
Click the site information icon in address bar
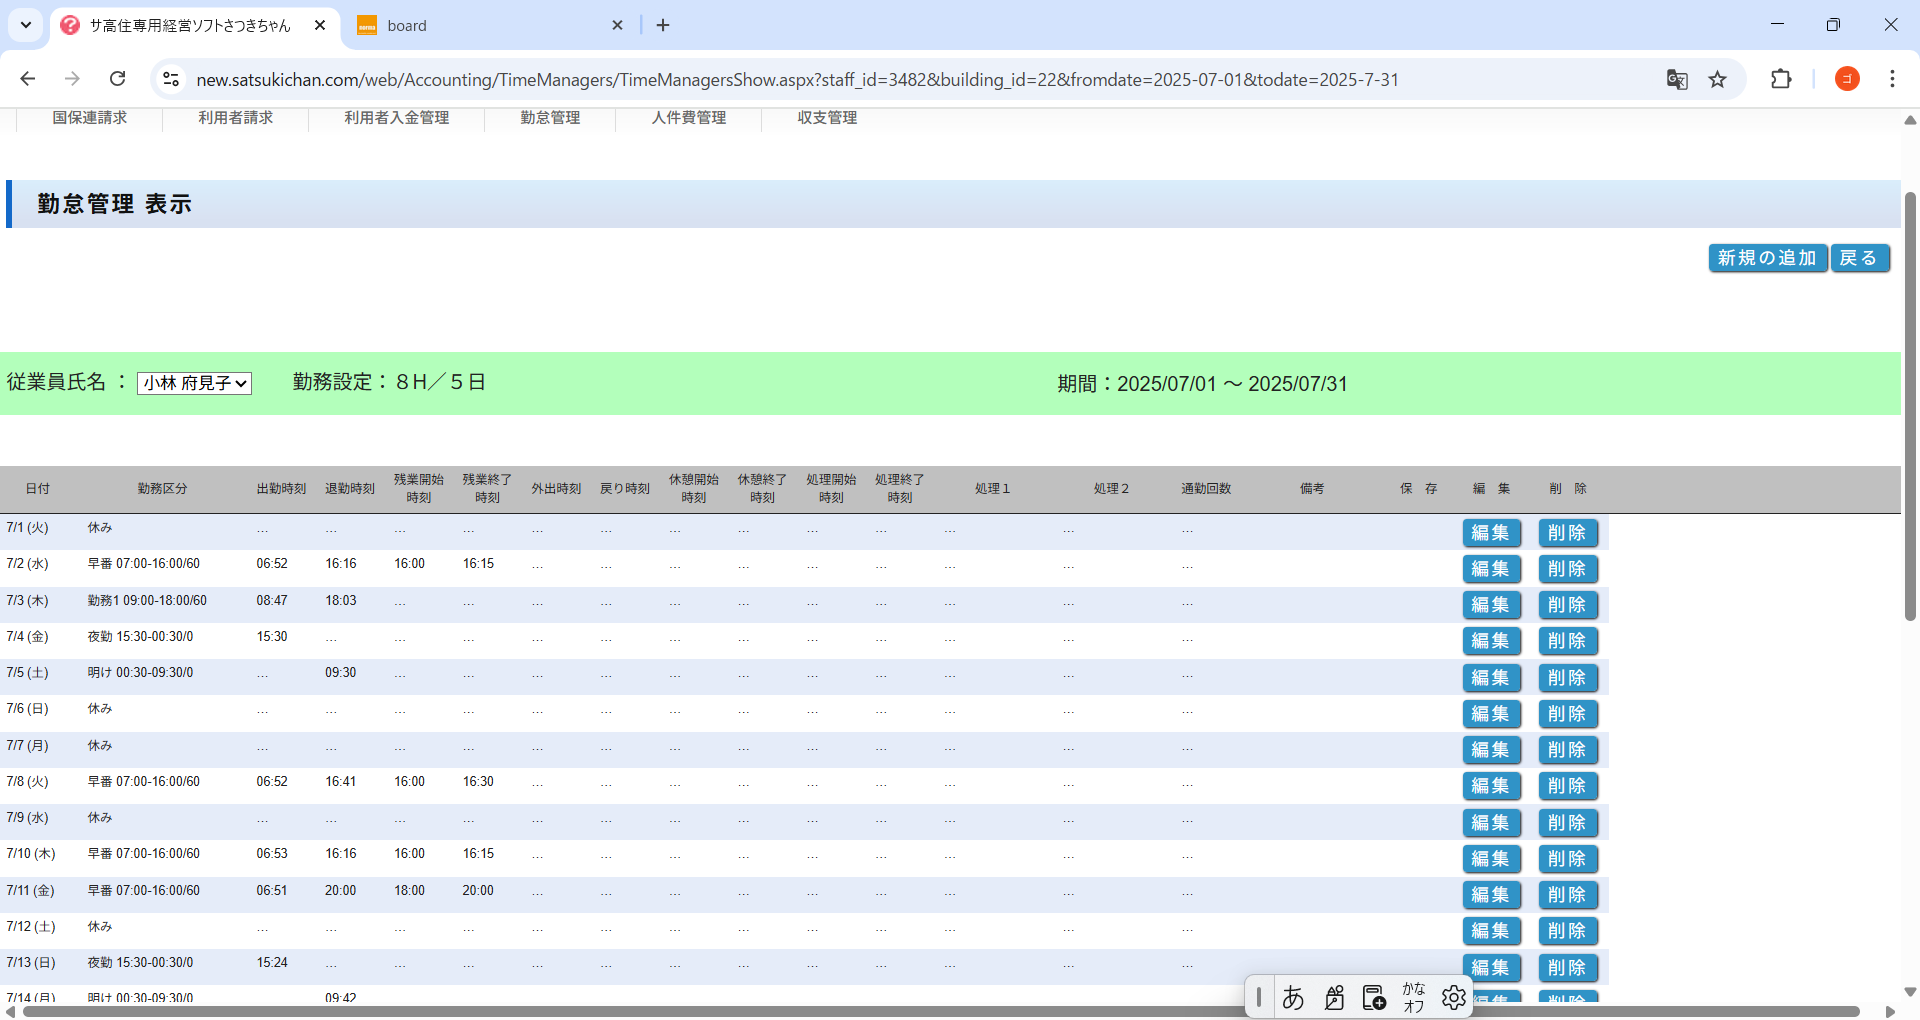(x=171, y=79)
